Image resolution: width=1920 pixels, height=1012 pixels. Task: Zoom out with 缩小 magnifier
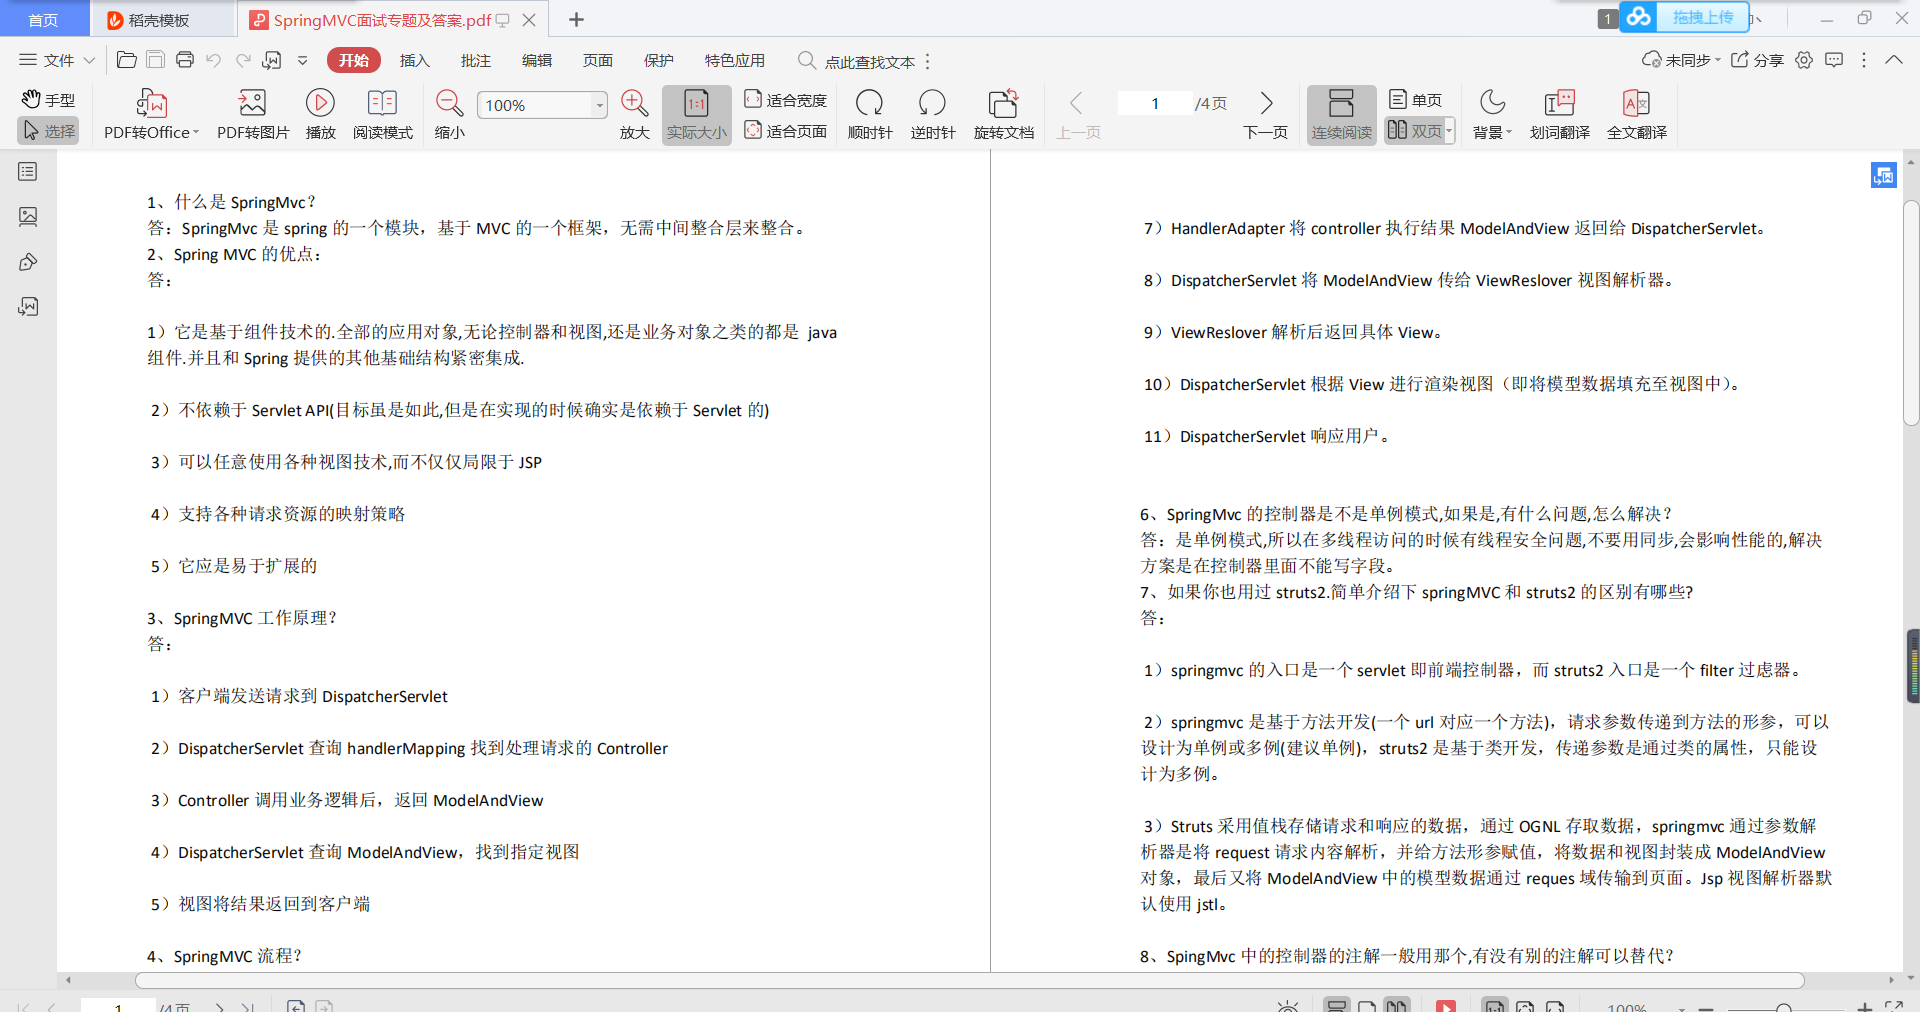[x=449, y=115]
